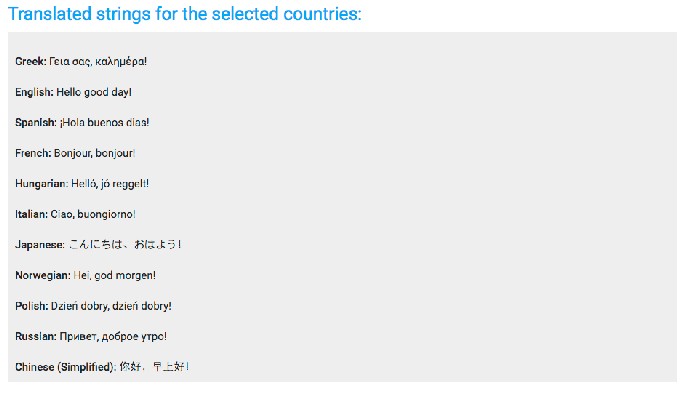Click the English 'Hello good day!' text
The image size is (695, 397).
tap(94, 92)
